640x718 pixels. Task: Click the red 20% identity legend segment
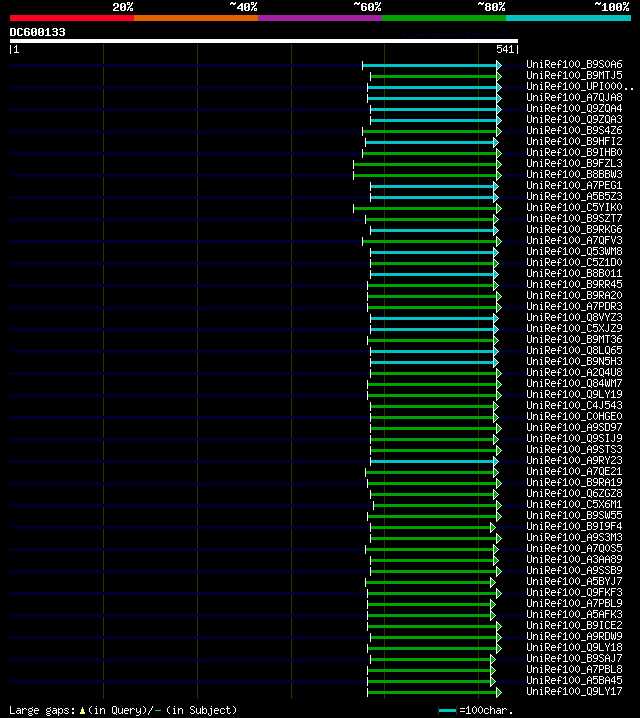click(x=72, y=18)
